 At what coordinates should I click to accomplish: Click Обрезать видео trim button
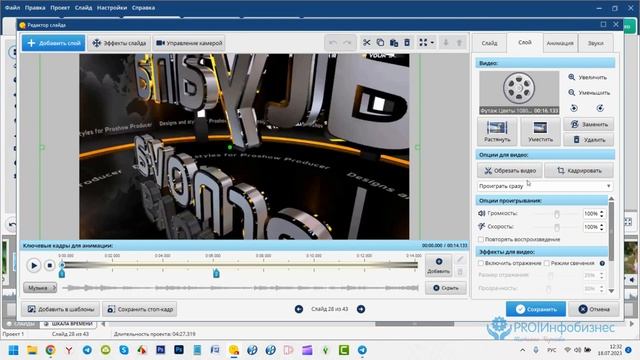[510, 171]
